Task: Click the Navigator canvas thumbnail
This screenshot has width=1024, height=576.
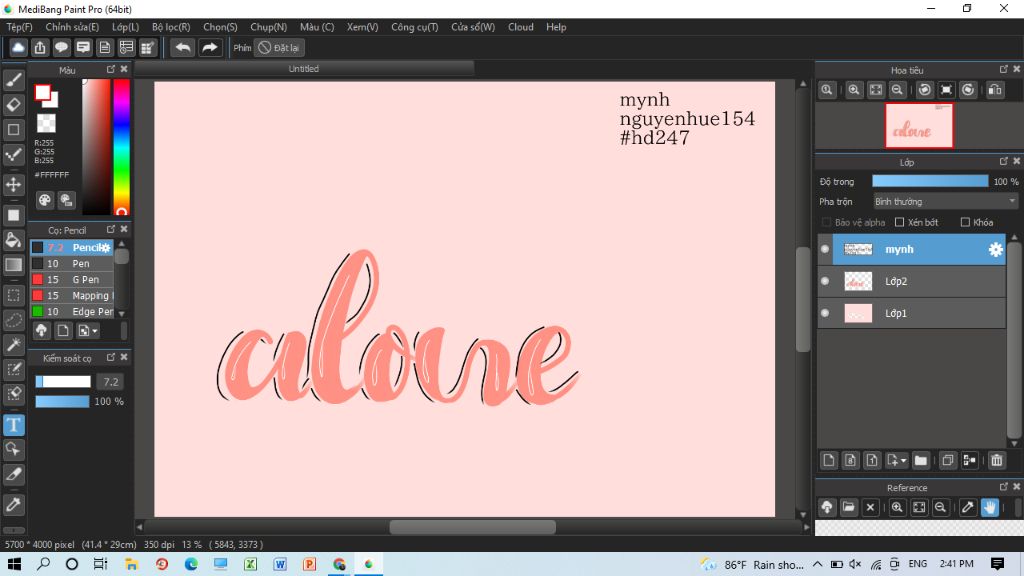Action: (x=918, y=125)
